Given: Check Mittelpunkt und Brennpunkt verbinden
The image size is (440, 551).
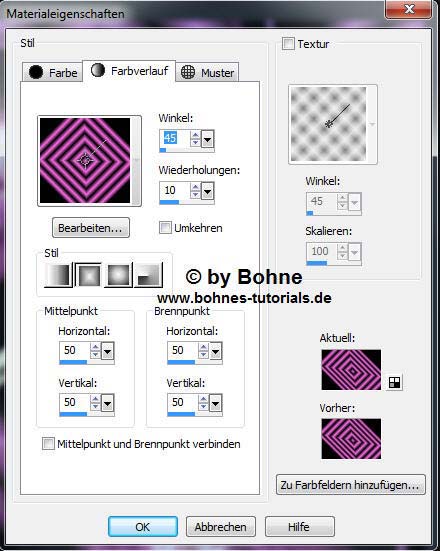Looking at the screenshot, I should click(x=48, y=443).
